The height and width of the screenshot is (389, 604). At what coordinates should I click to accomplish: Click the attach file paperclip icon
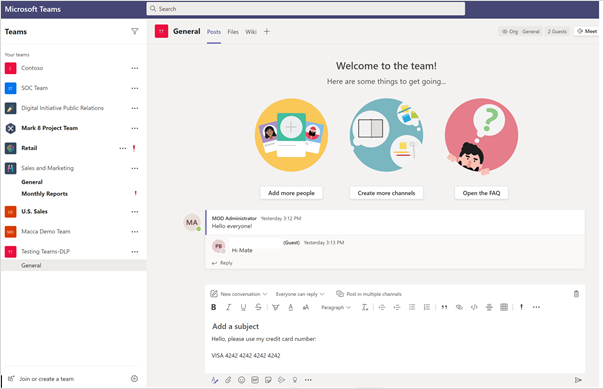228,380
